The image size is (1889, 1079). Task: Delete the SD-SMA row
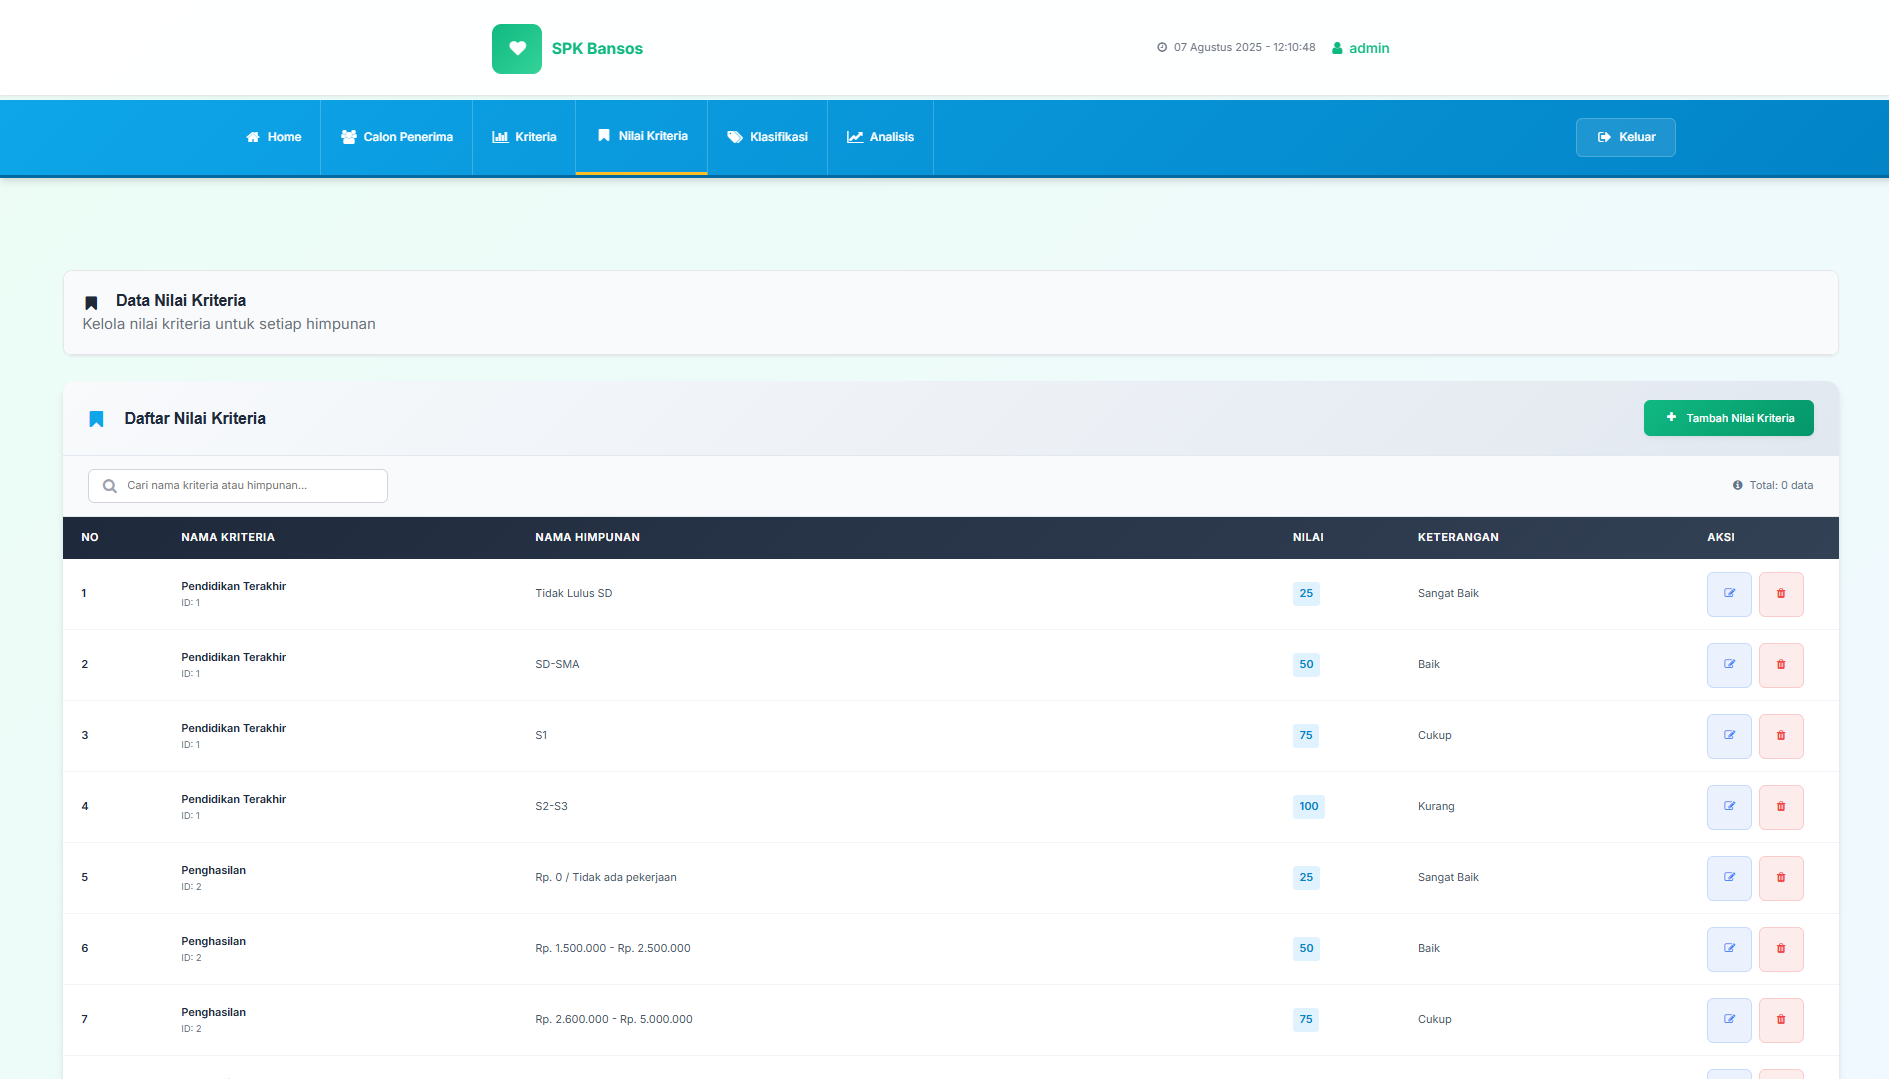1781,665
